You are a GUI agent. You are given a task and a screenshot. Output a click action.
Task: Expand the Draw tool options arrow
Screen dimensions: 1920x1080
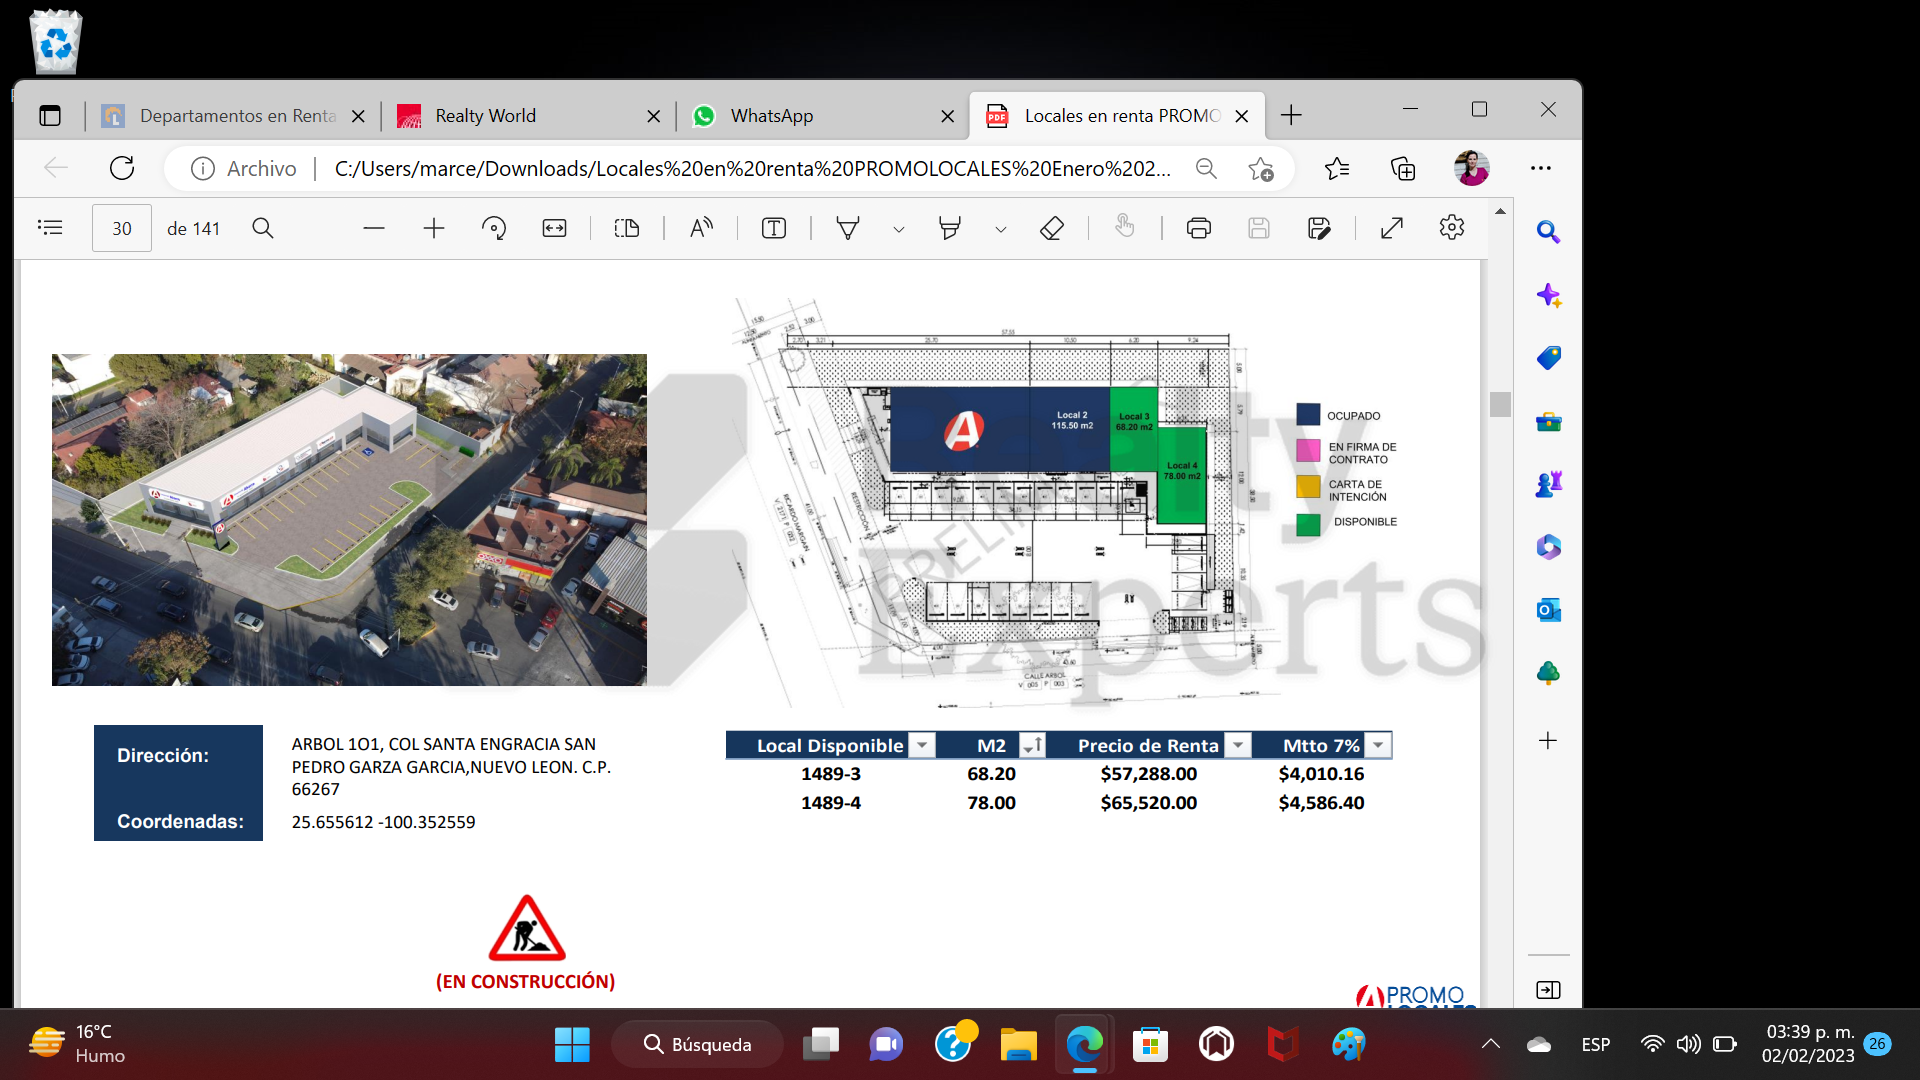pos(899,229)
